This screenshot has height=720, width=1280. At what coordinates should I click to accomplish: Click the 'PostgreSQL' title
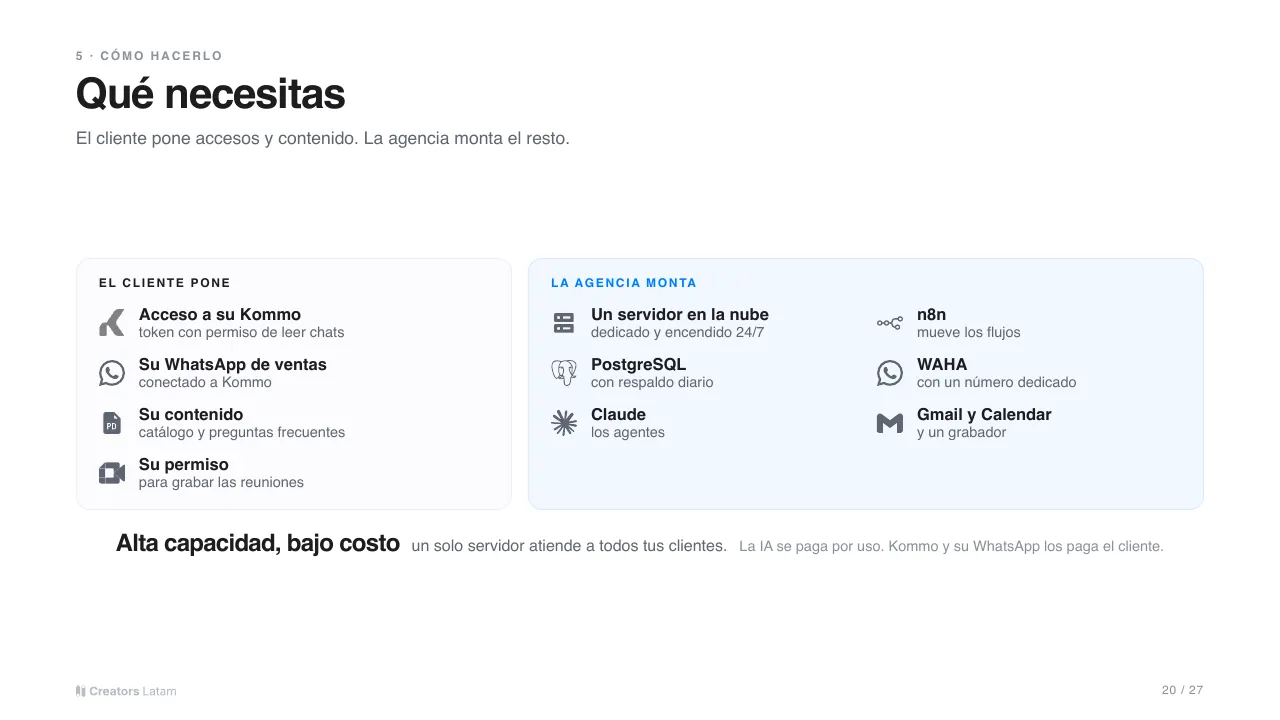pyautogui.click(x=638, y=364)
